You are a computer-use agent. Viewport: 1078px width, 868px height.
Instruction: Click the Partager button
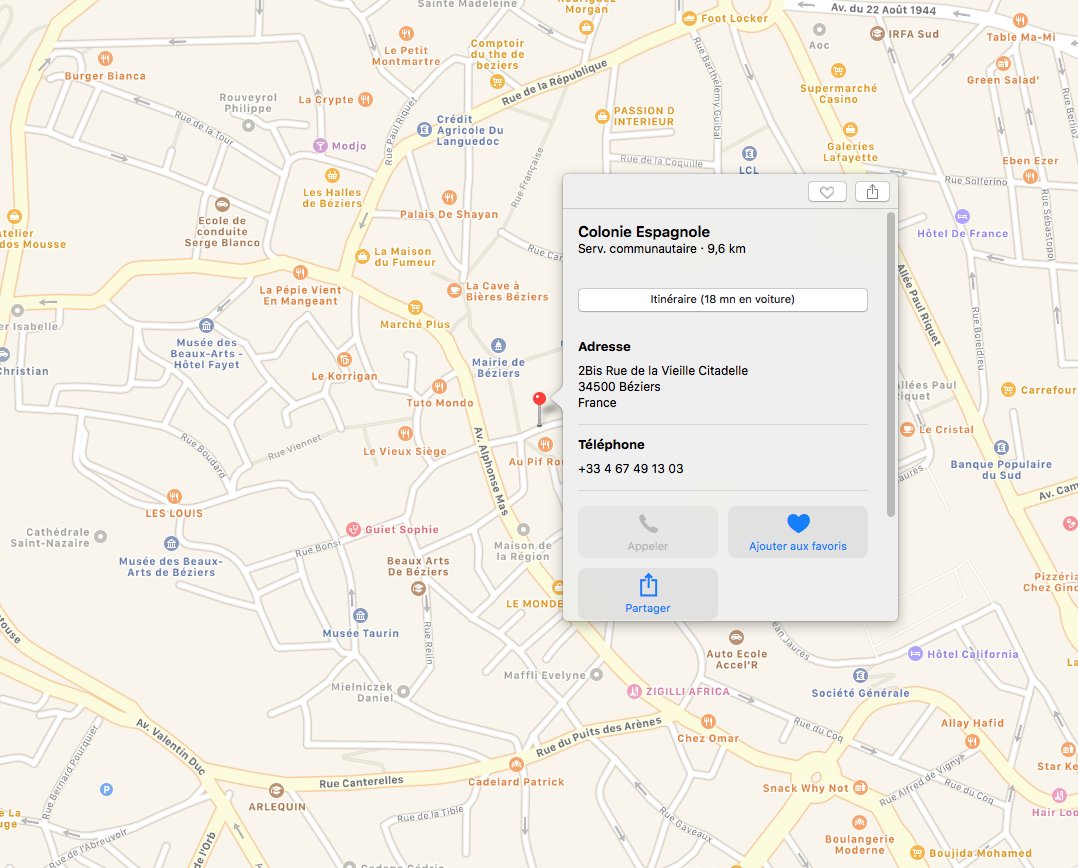(648, 594)
